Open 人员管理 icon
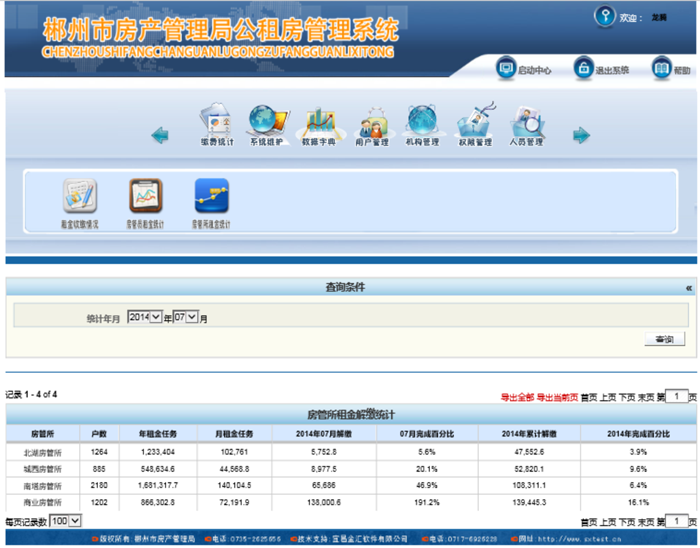700x548 pixels. tap(526, 122)
